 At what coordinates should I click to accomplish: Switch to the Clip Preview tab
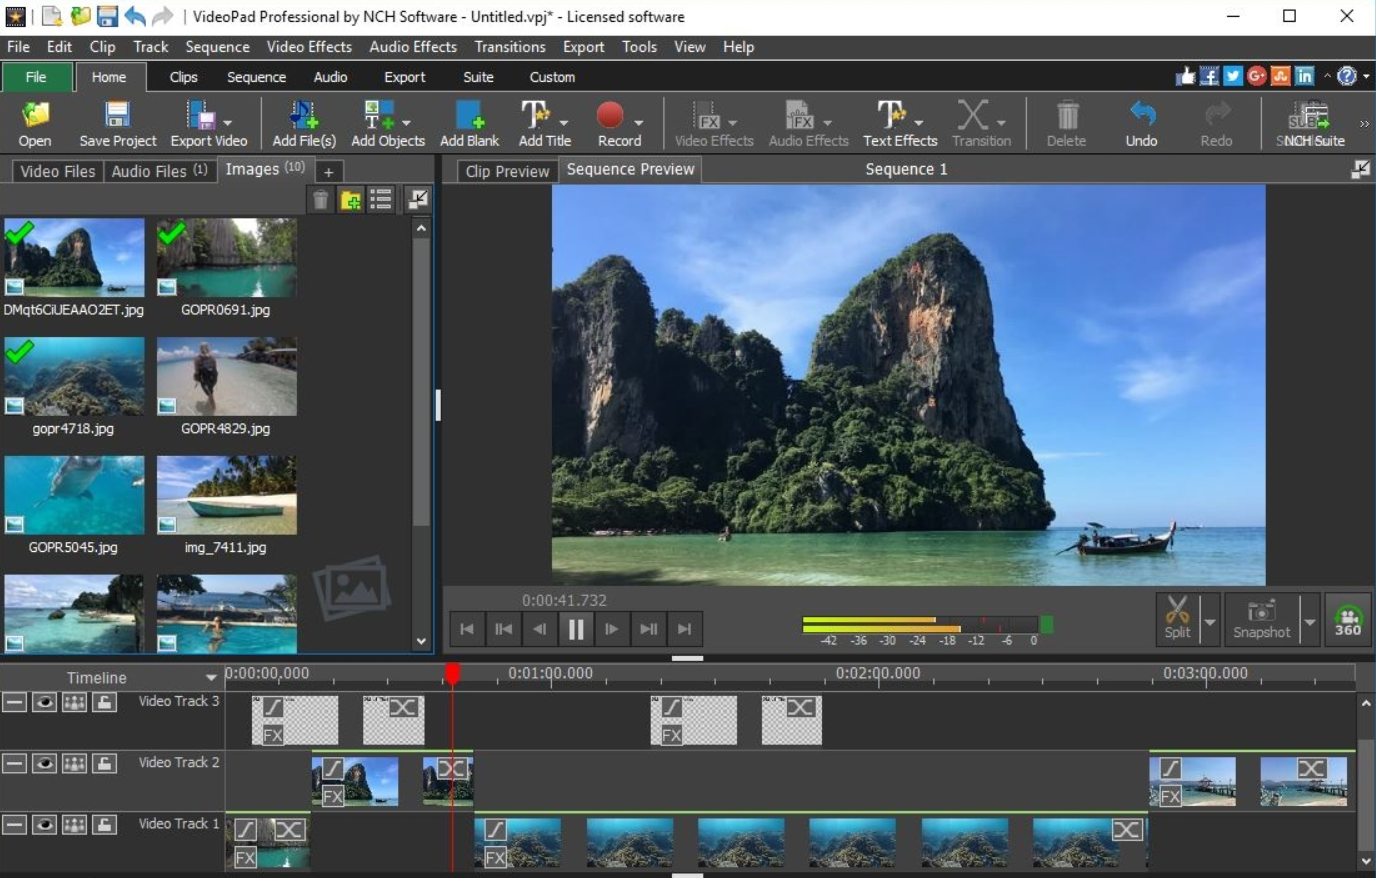tap(508, 171)
